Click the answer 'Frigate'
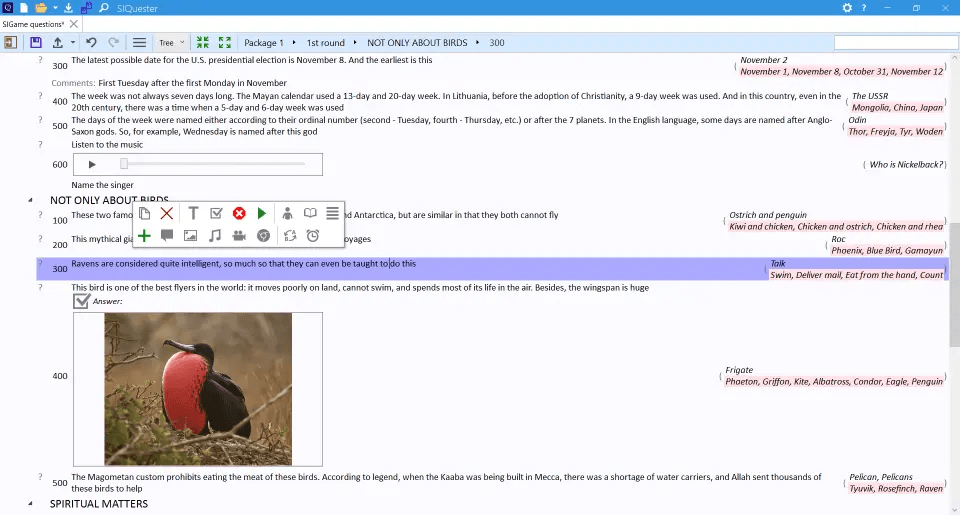 click(739, 370)
